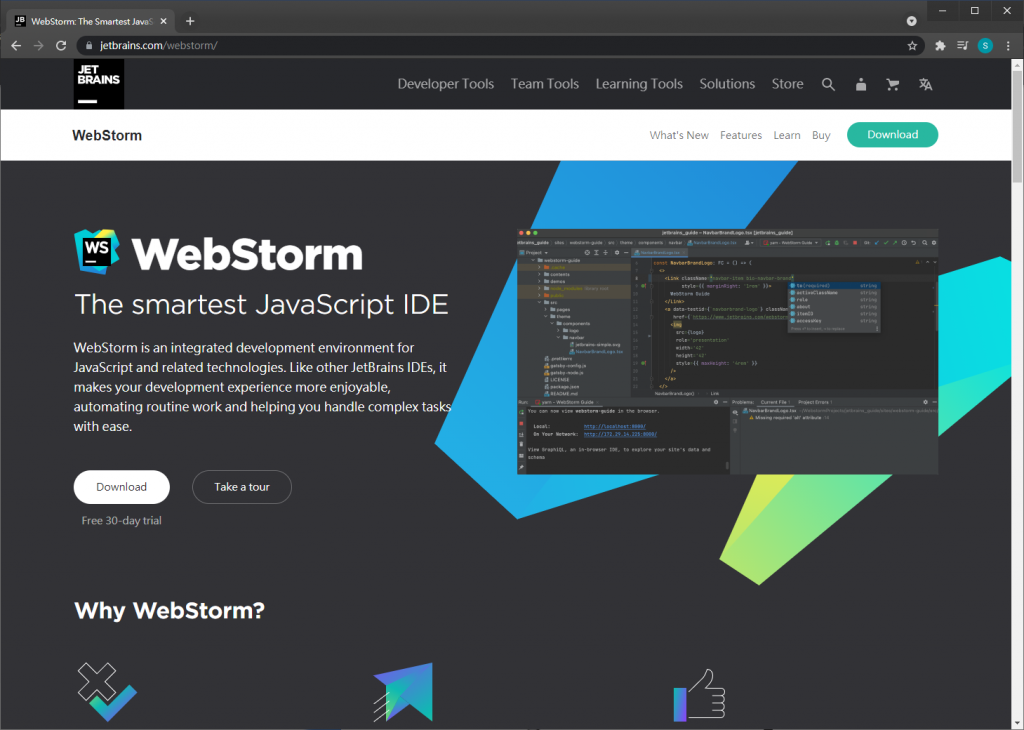
Task: Click the WebStorm WS logo icon
Action: 97,251
